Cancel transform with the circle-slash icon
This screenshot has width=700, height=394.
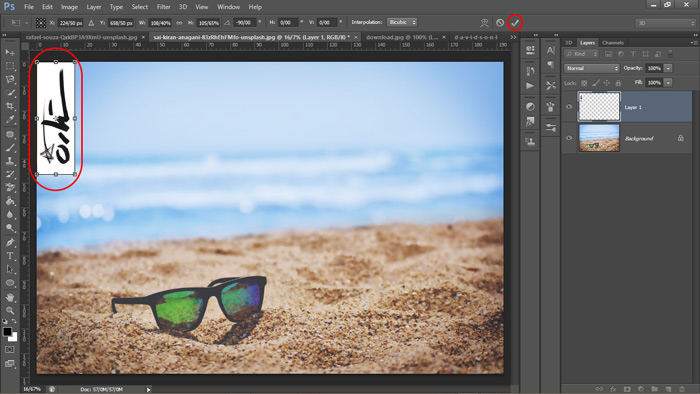pos(500,23)
